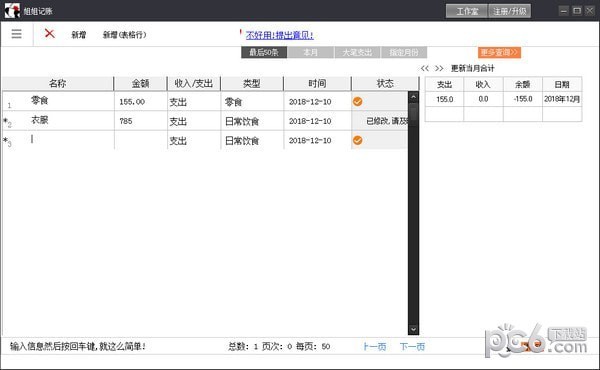Open 日常饮食 type cell in row 3
The width and height of the screenshot is (600, 370).
(x=252, y=140)
